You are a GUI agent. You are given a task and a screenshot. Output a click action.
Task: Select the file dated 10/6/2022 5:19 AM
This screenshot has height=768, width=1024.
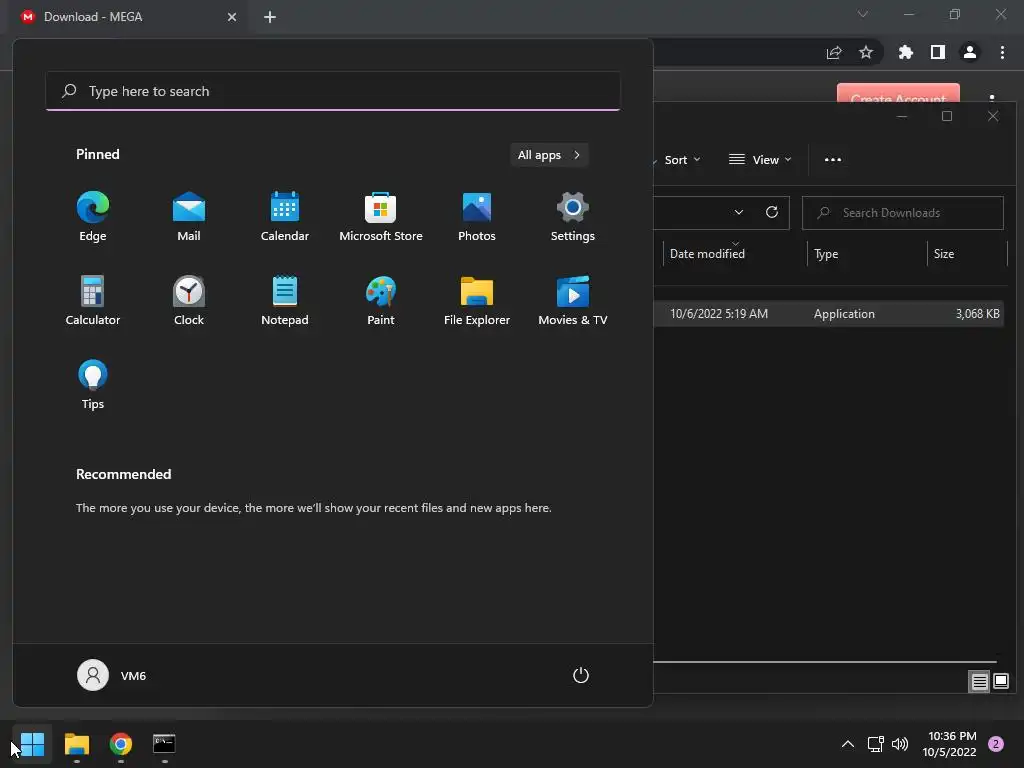point(828,313)
